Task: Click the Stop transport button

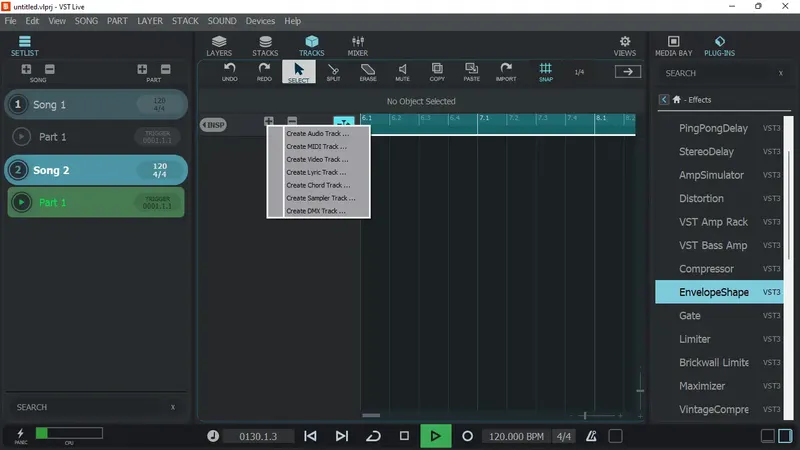Action: (x=404, y=436)
